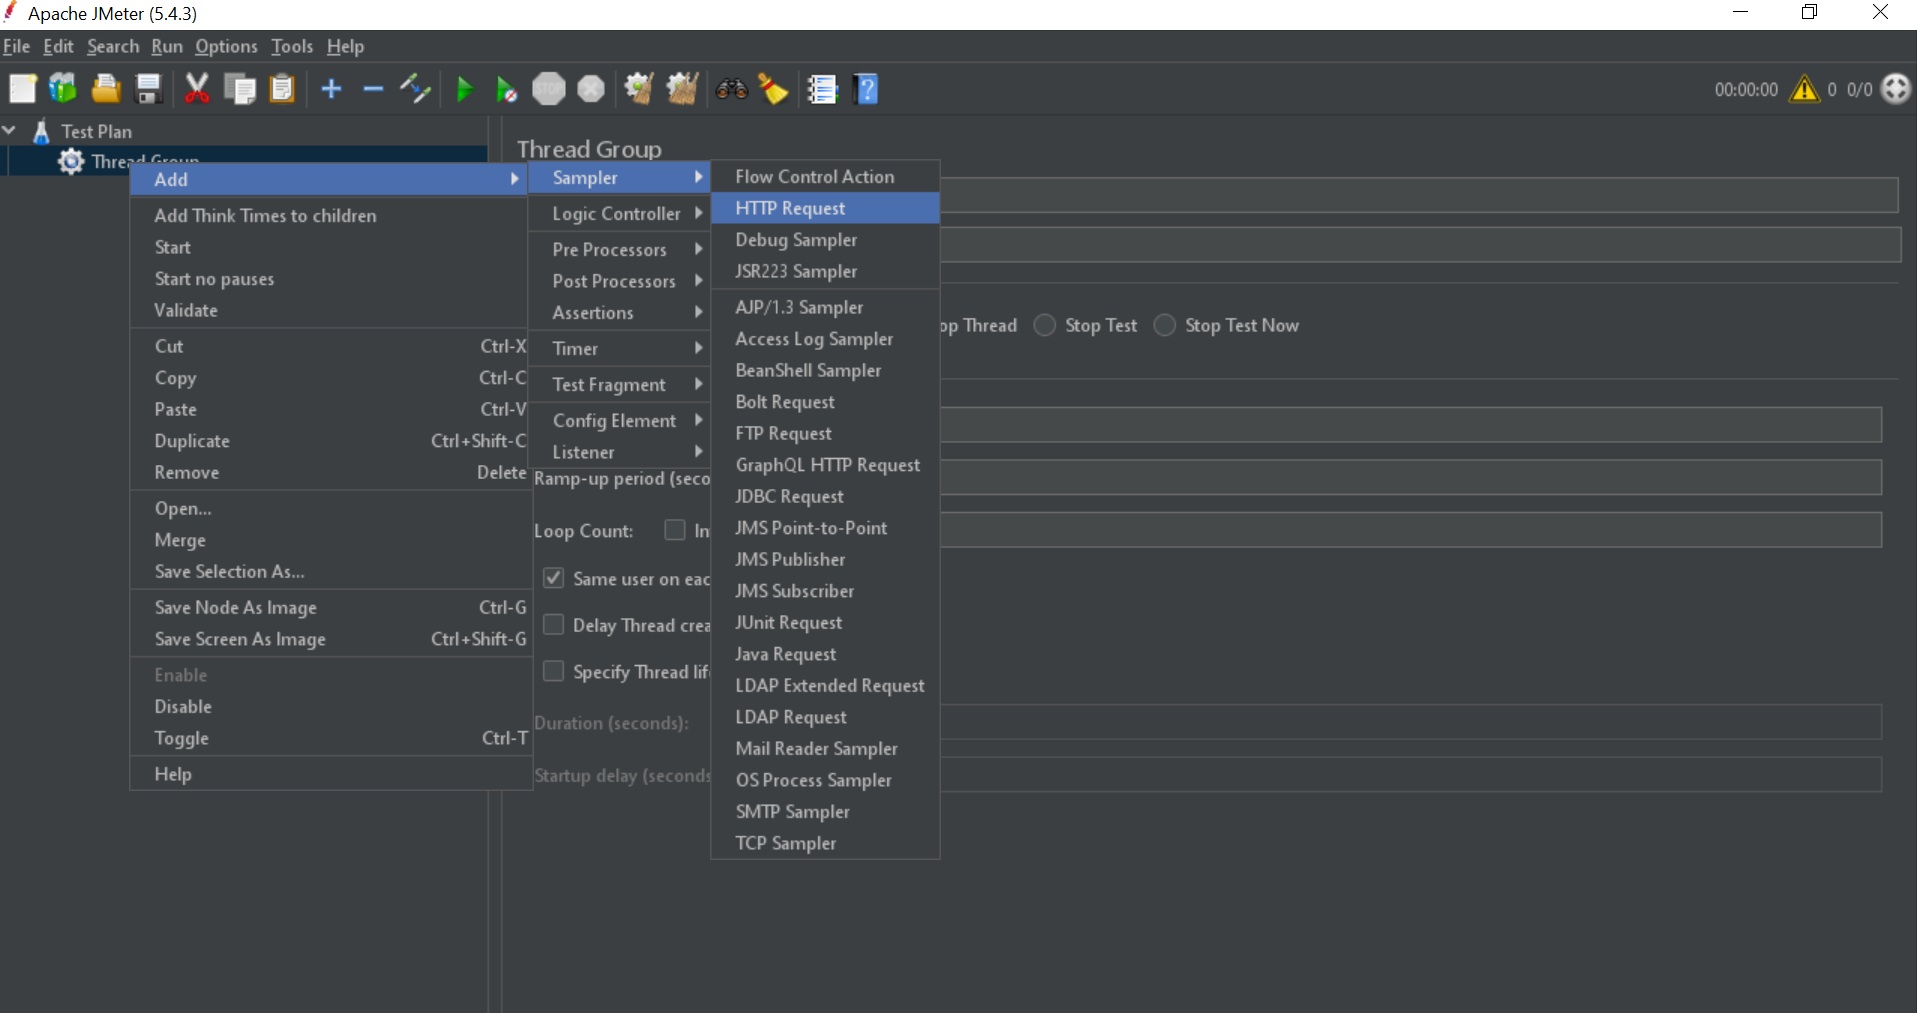Screen dimensions: 1917x1013
Task: Expand the Post Processors submenu
Action: (619, 281)
